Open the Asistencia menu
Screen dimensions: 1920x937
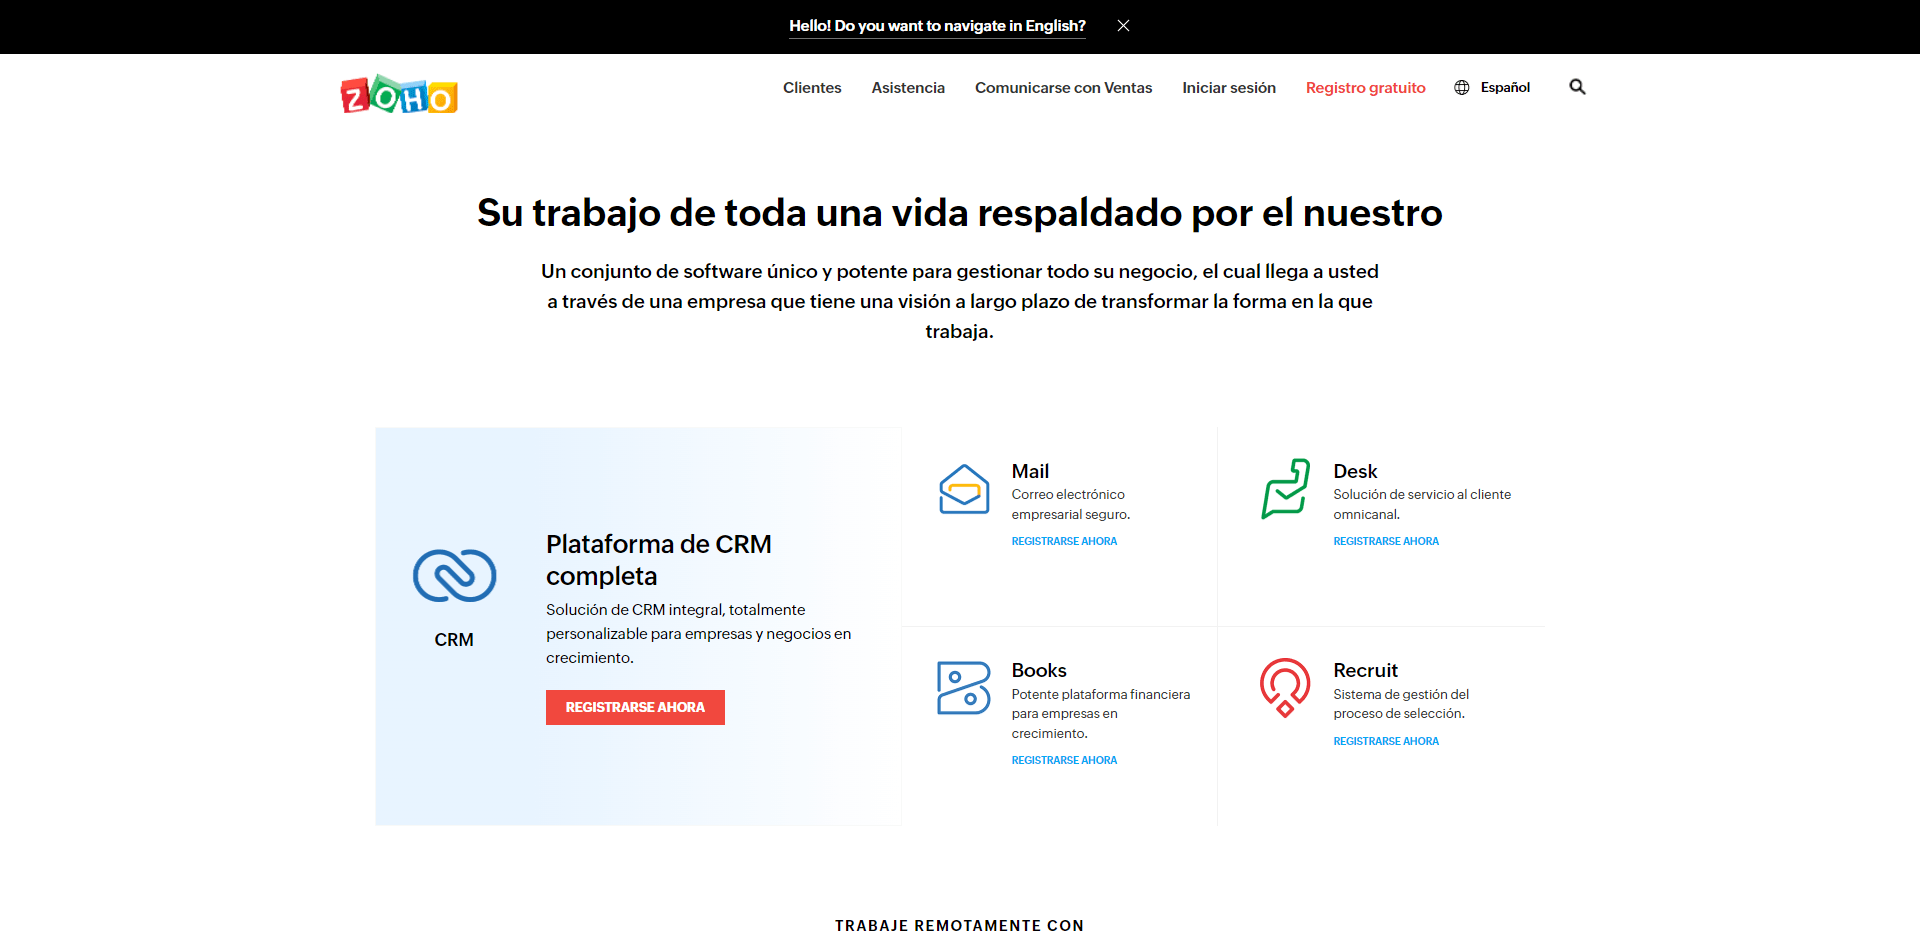(x=907, y=88)
